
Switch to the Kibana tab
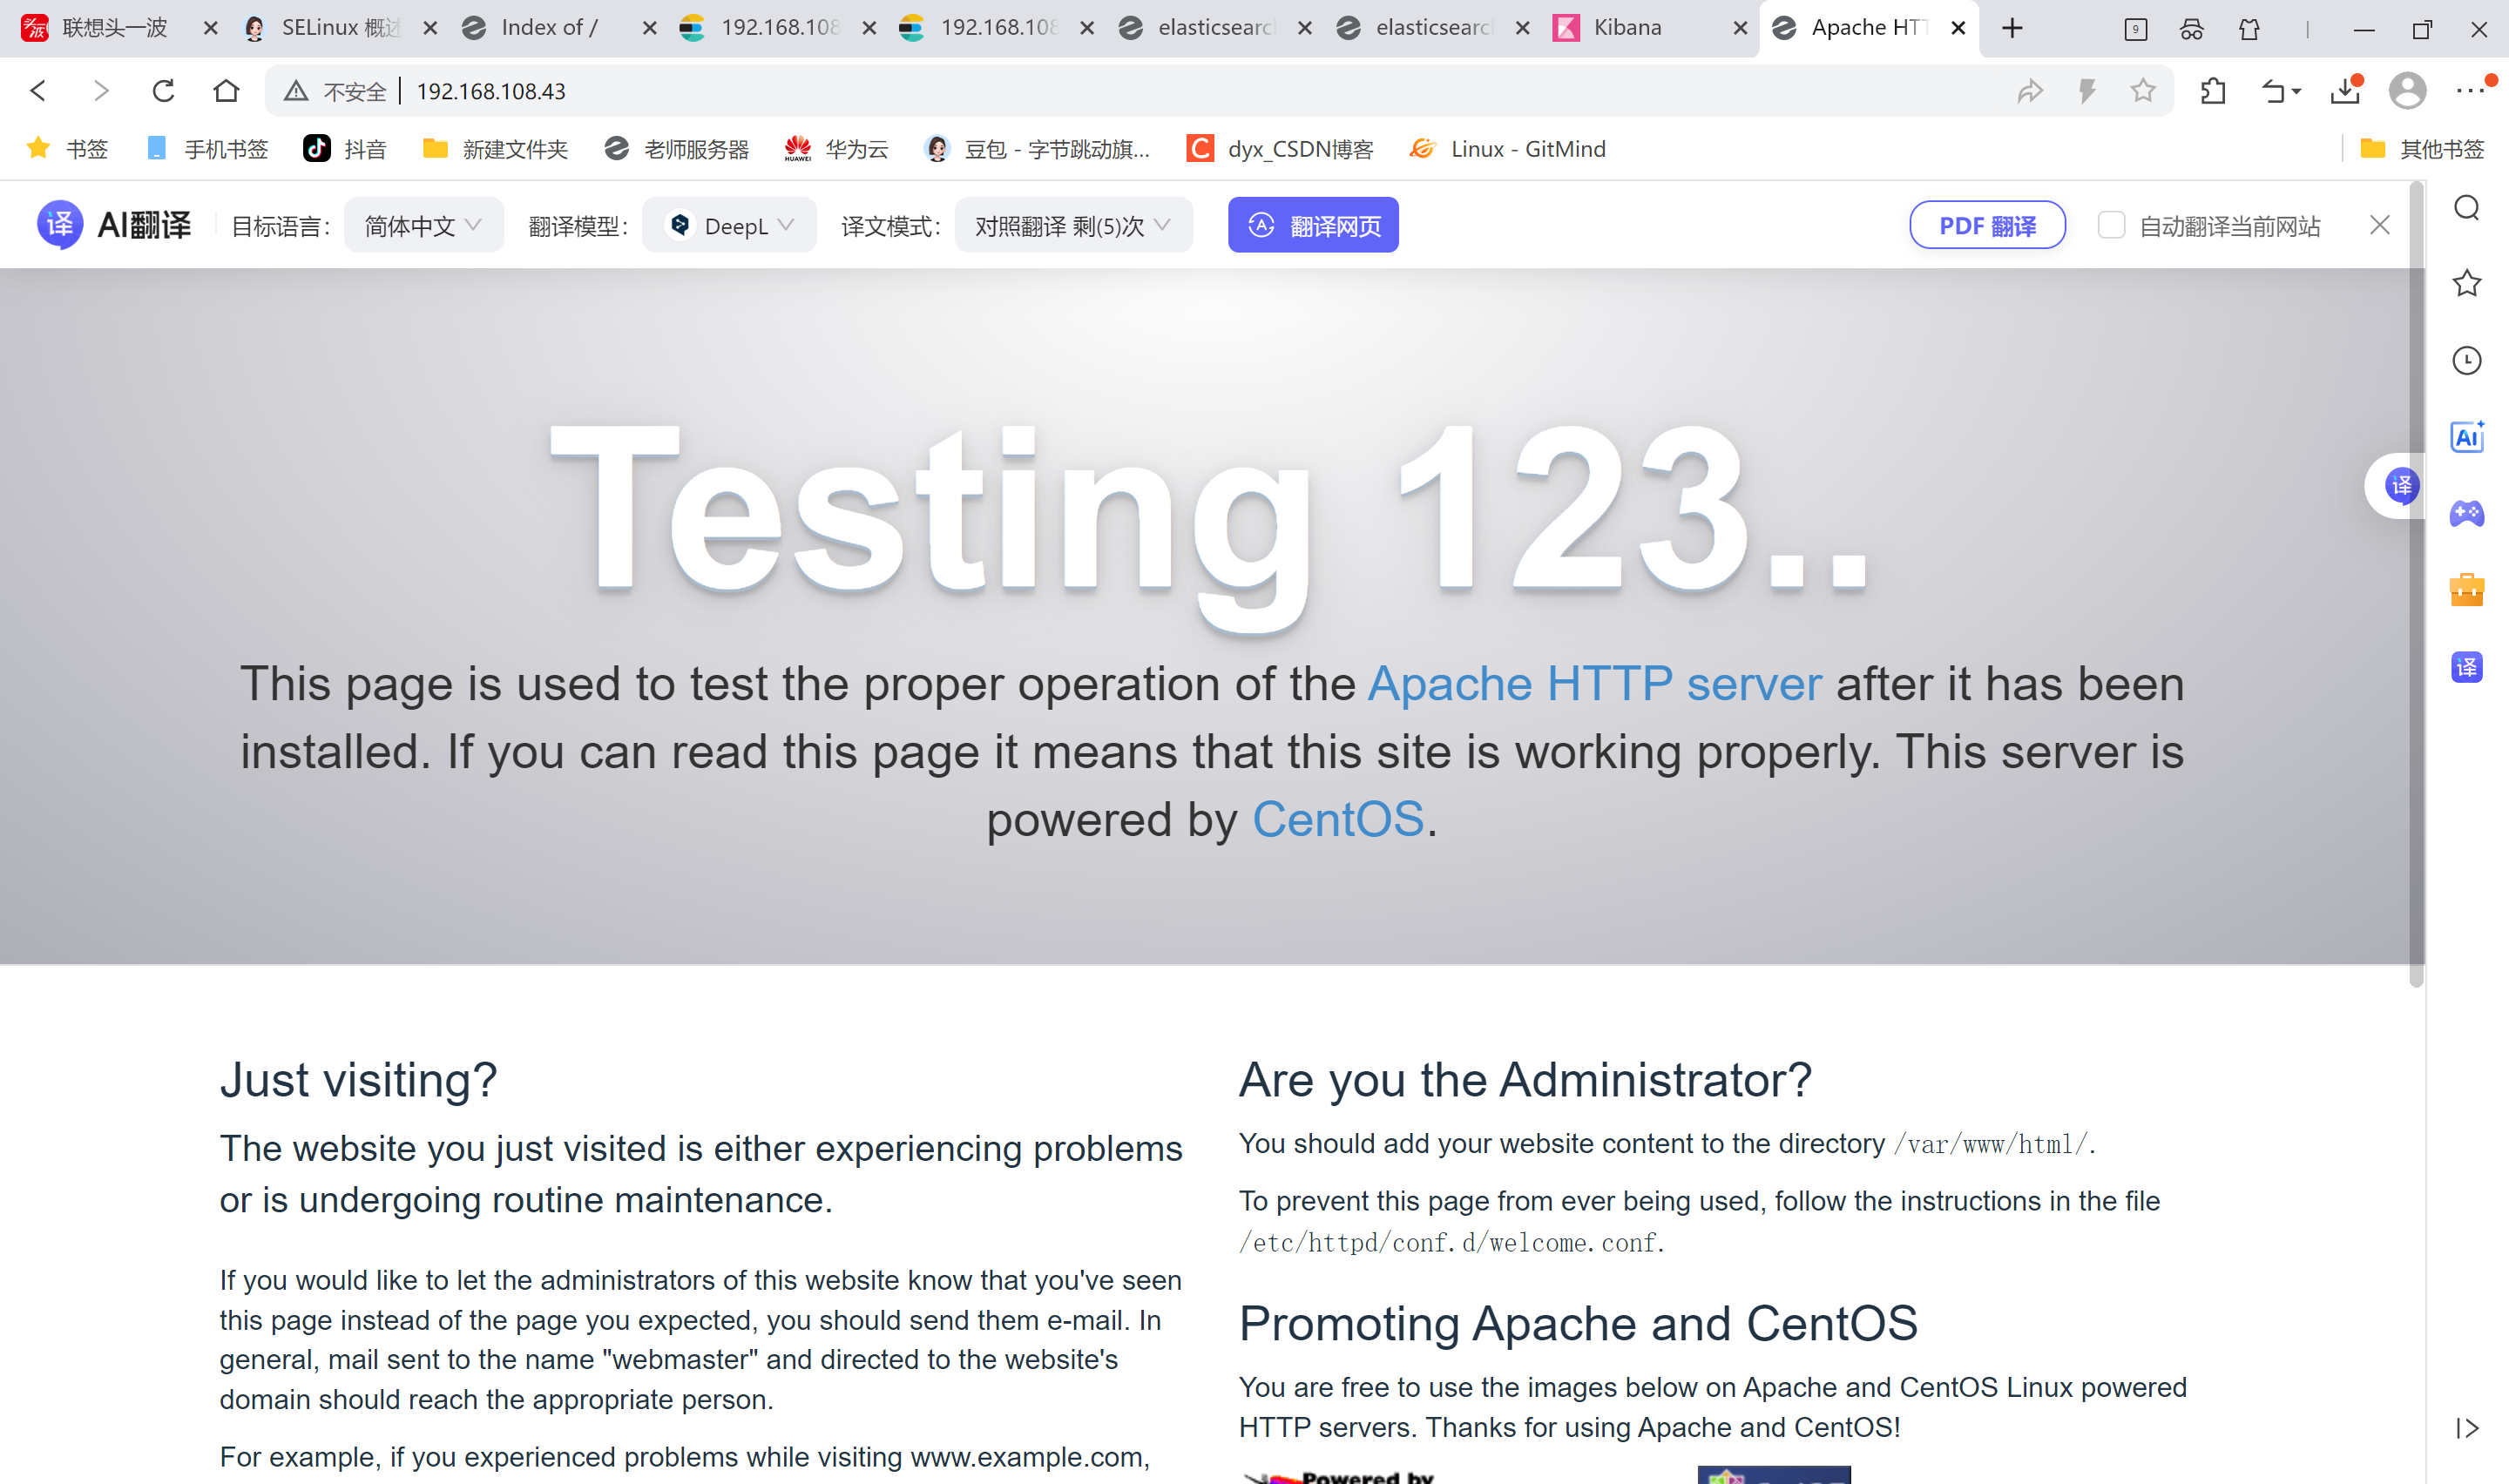(1627, 28)
